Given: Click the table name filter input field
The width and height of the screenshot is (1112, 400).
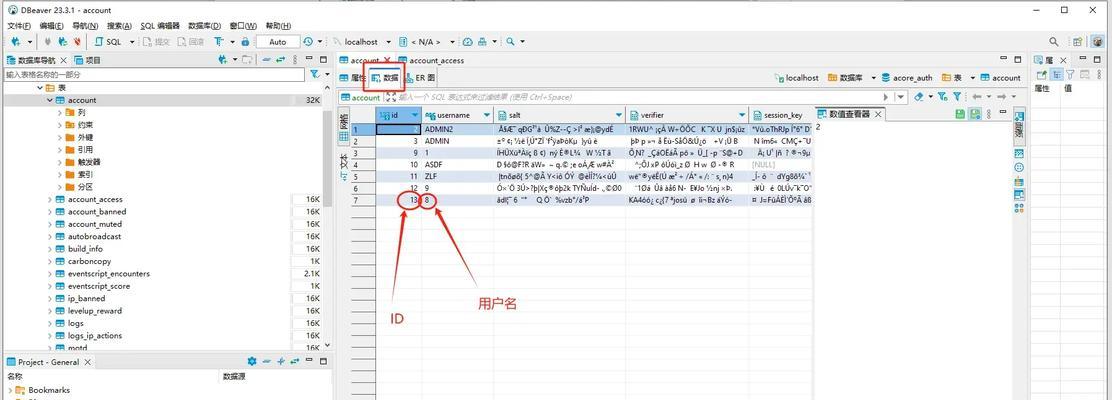Looking at the screenshot, I should [155, 74].
